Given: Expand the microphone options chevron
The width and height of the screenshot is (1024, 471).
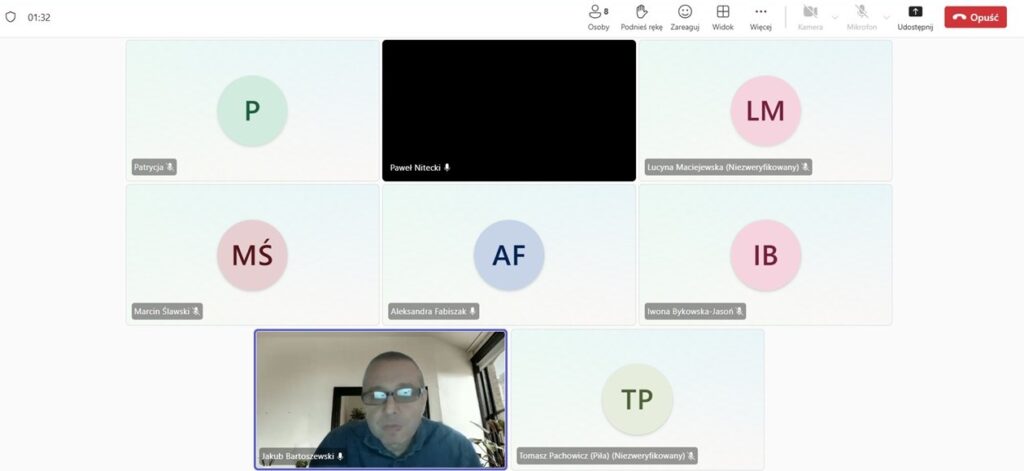Looking at the screenshot, I should pos(886,17).
